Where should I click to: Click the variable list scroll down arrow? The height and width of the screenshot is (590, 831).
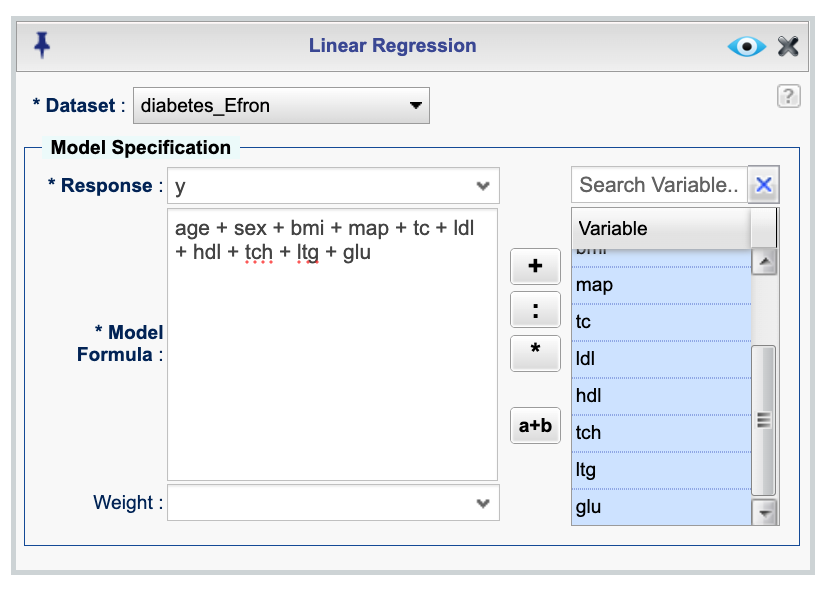(764, 512)
